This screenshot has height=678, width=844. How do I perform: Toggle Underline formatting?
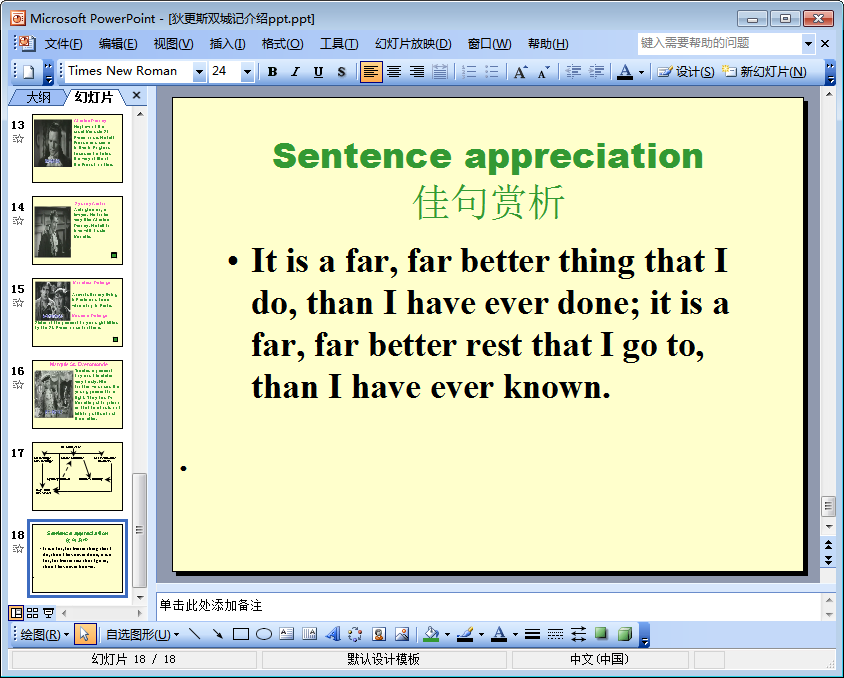[318, 72]
